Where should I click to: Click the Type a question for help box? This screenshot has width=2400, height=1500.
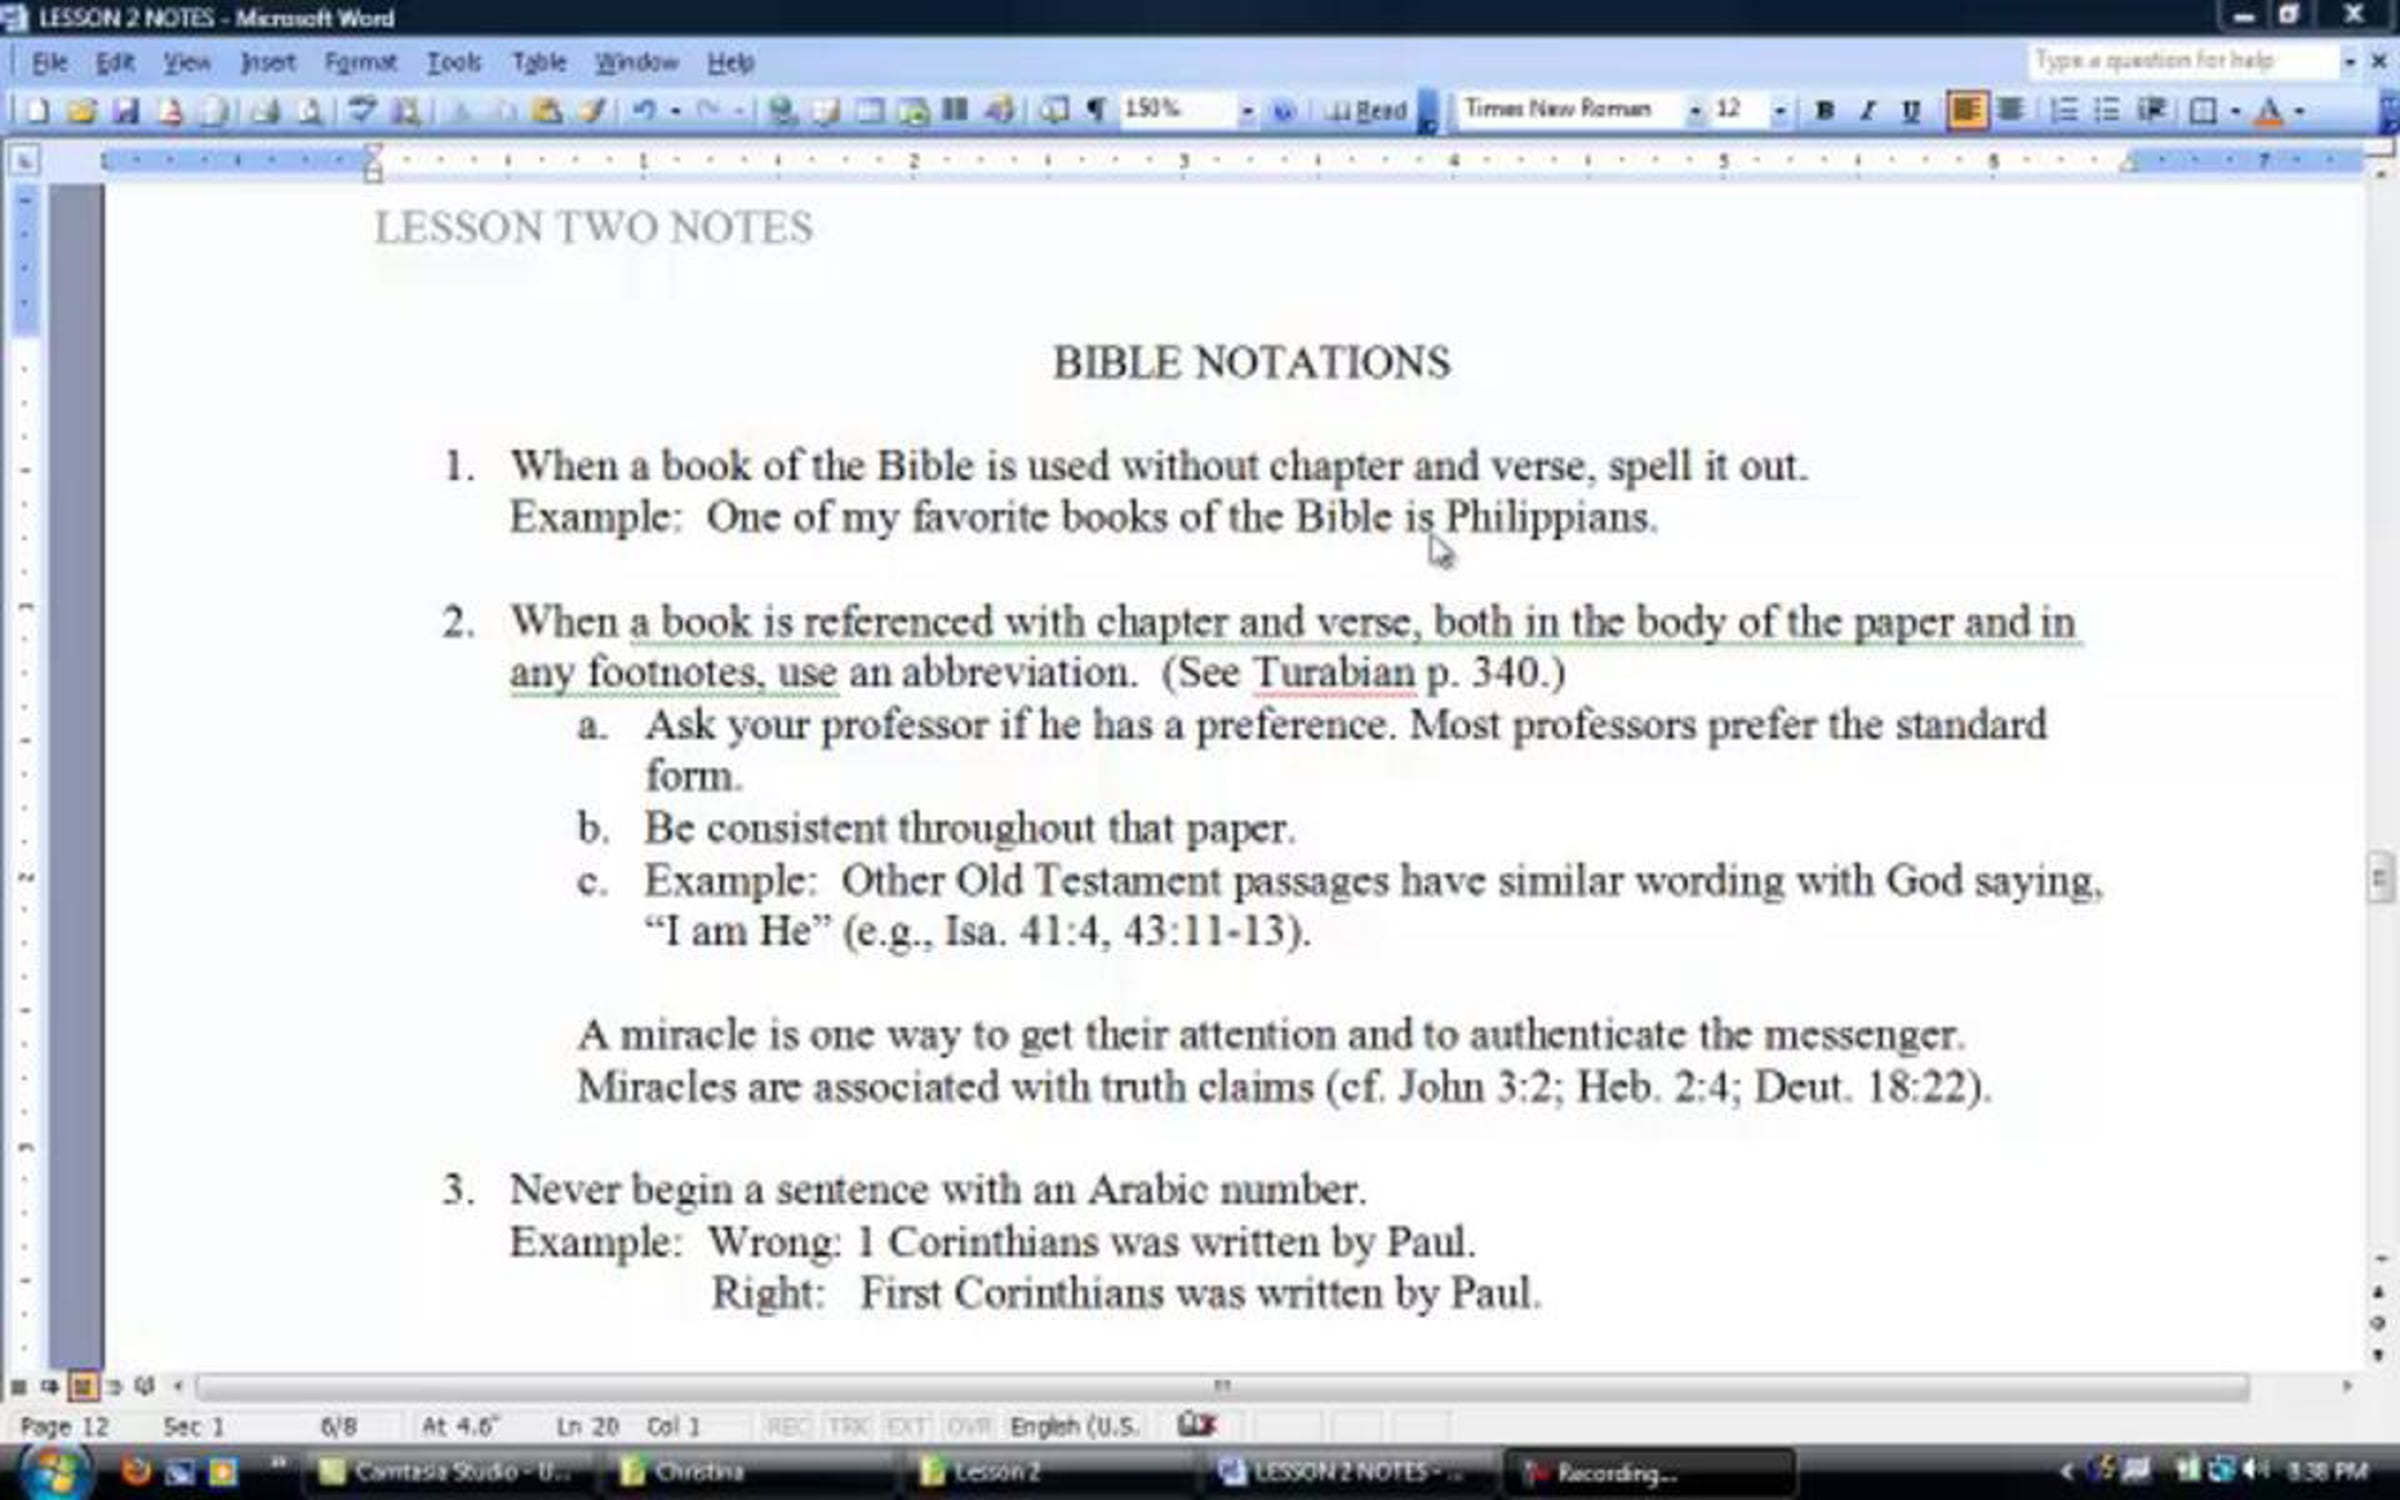[x=2180, y=61]
